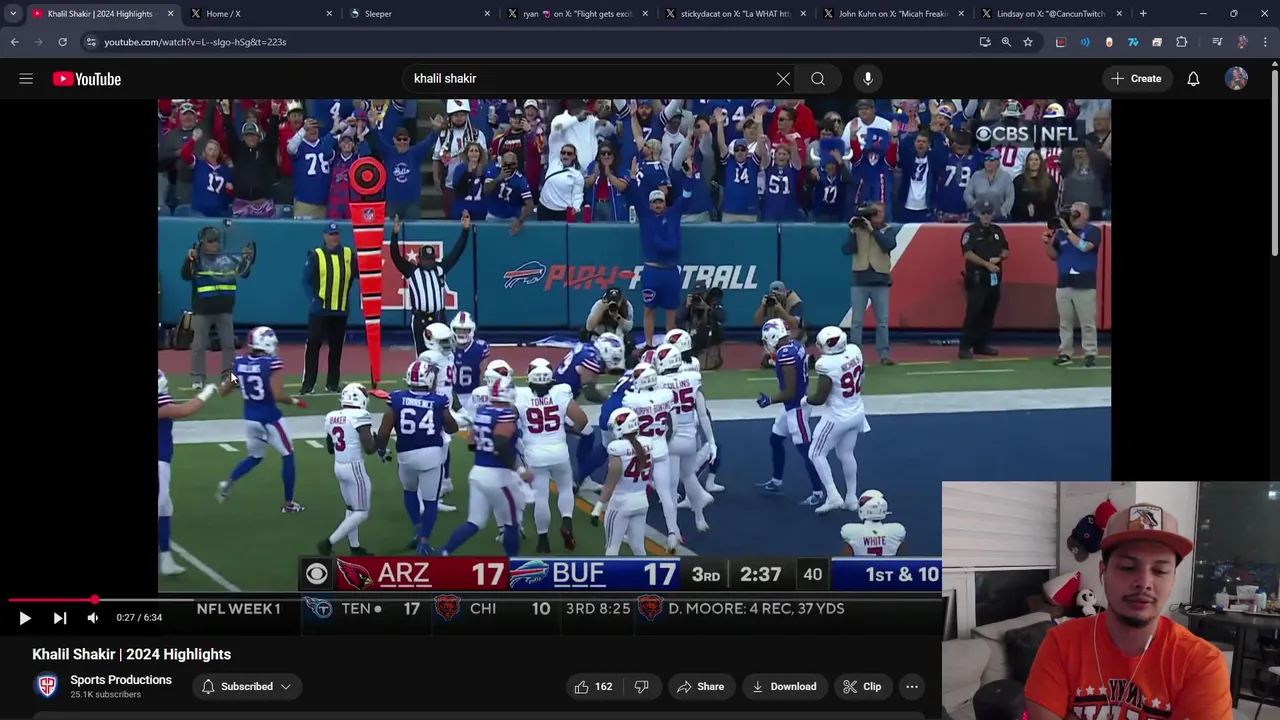Viewport: 1280px width, 720px height.
Task: Like the video with 162 likes
Action: tap(593, 686)
